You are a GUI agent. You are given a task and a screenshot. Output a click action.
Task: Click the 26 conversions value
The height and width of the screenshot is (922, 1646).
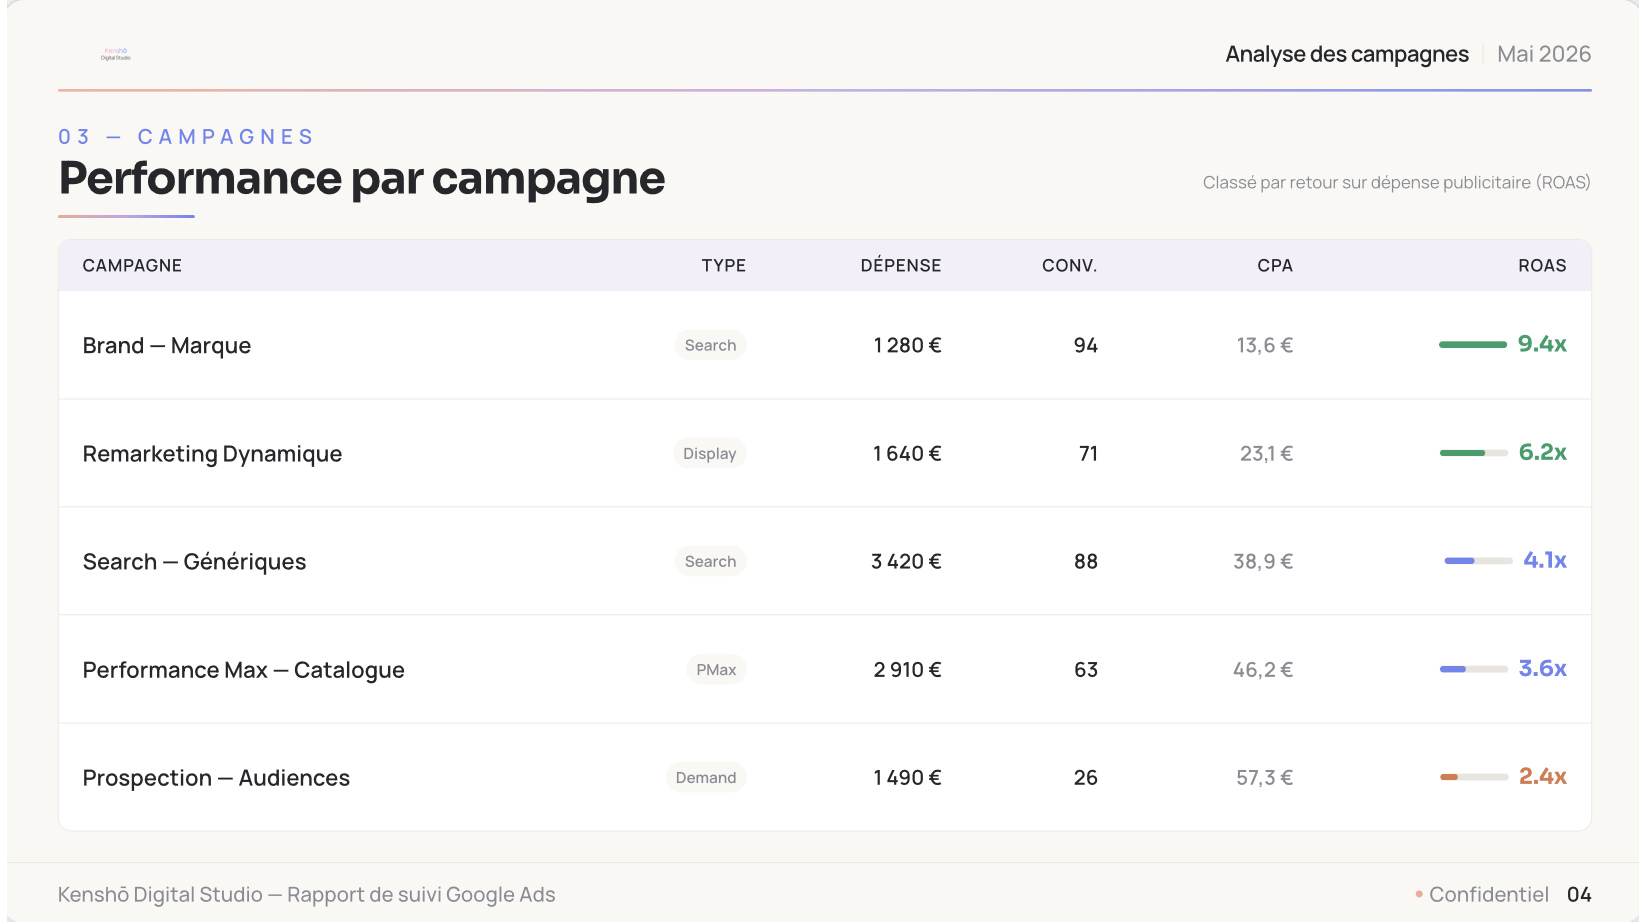coord(1086,777)
